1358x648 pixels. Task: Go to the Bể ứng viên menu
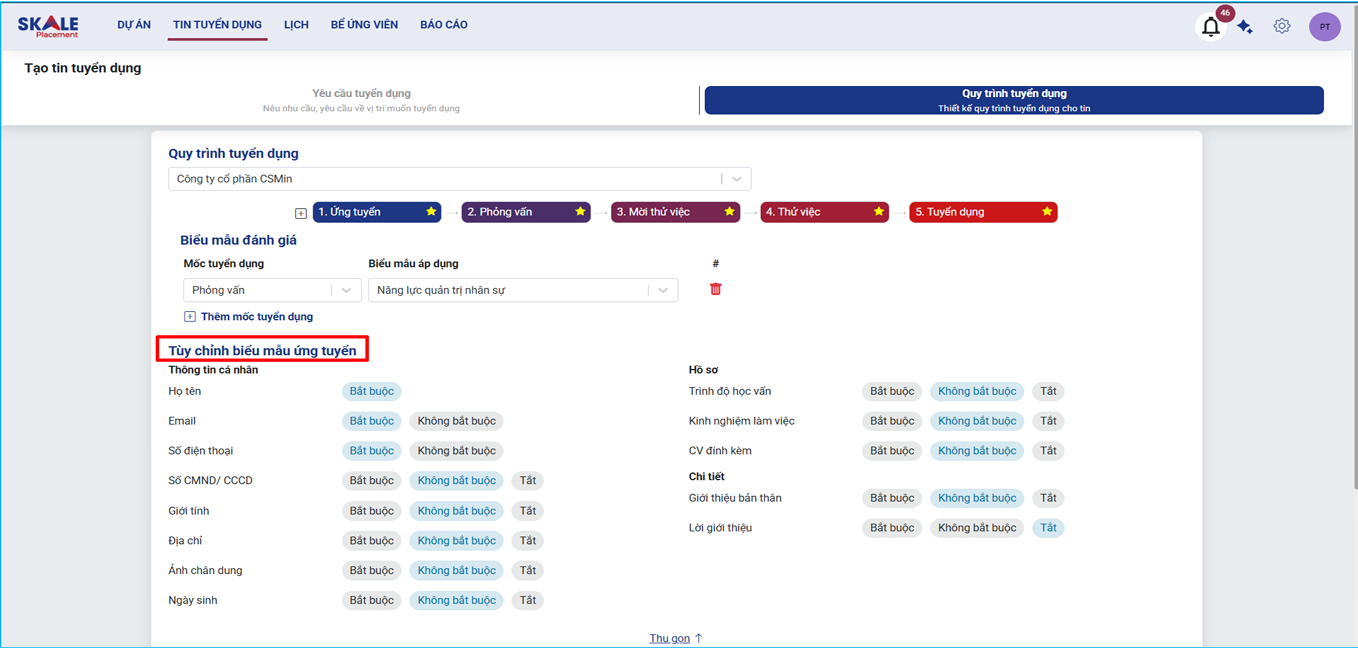coord(364,25)
